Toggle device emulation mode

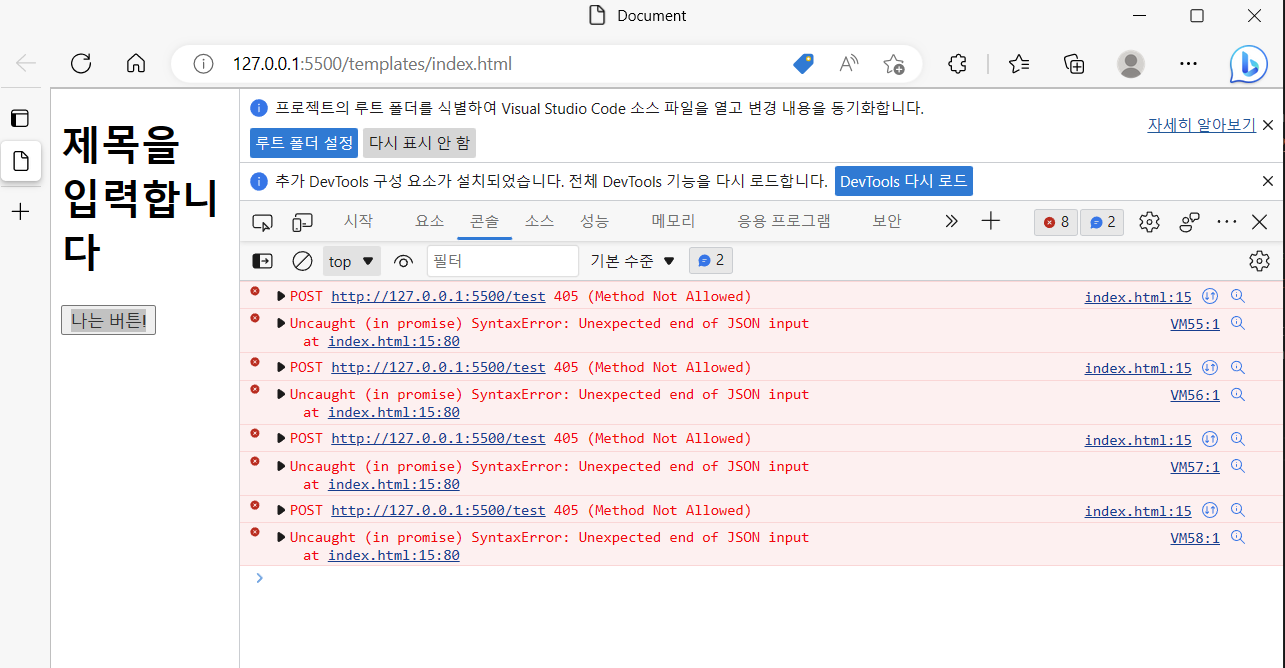tap(302, 222)
